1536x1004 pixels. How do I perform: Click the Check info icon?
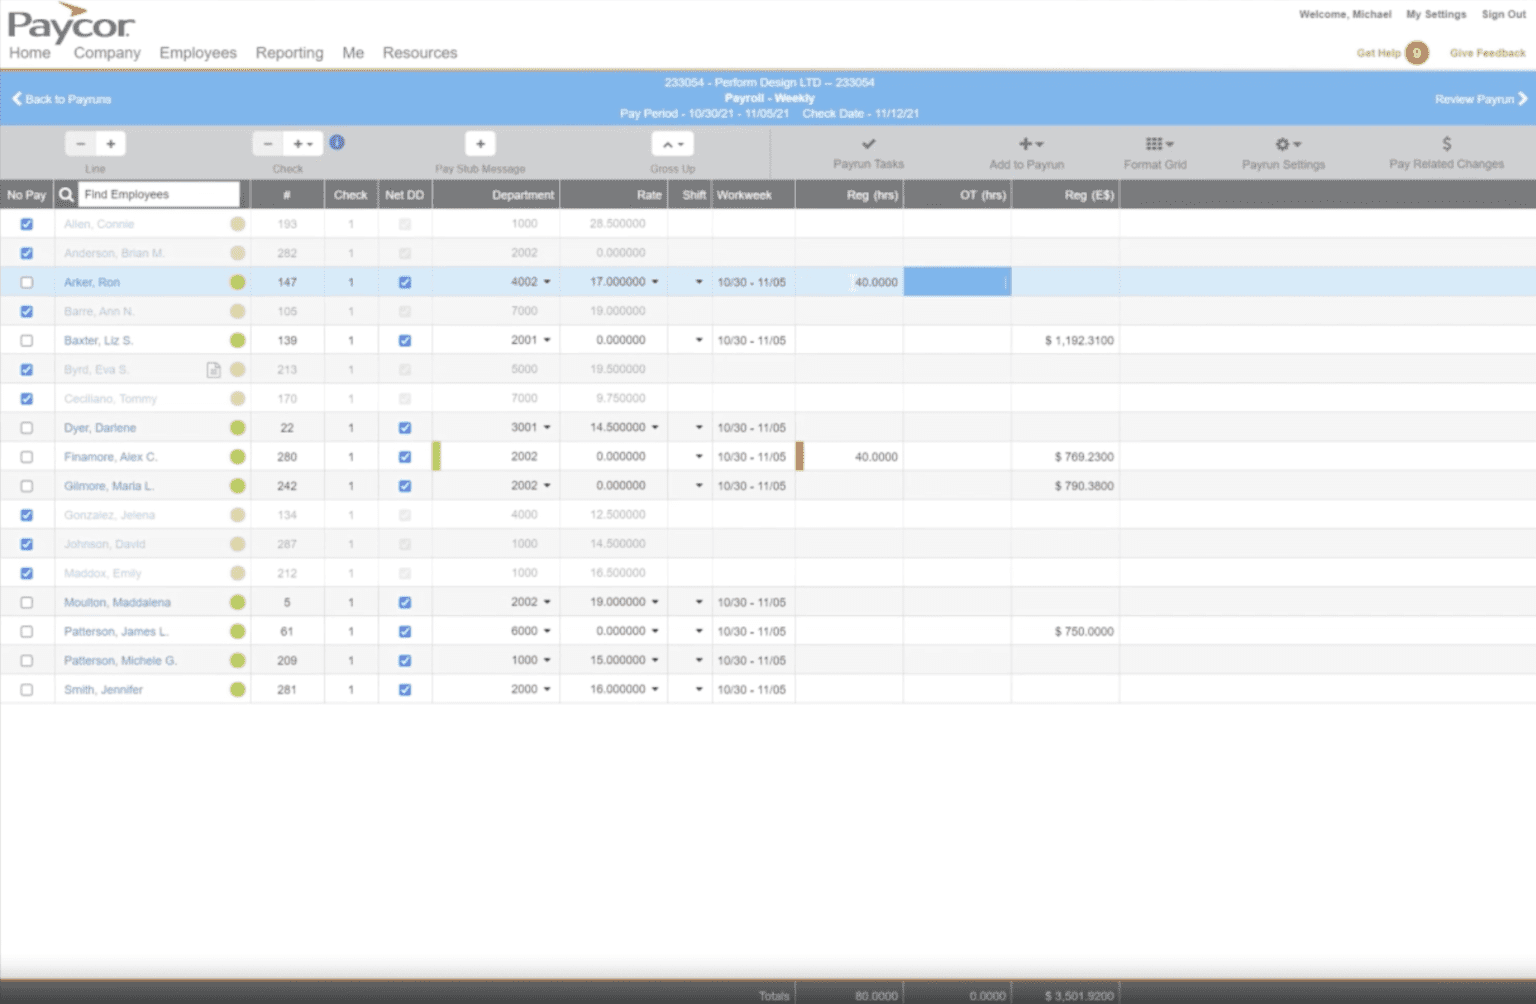[337, 142]
